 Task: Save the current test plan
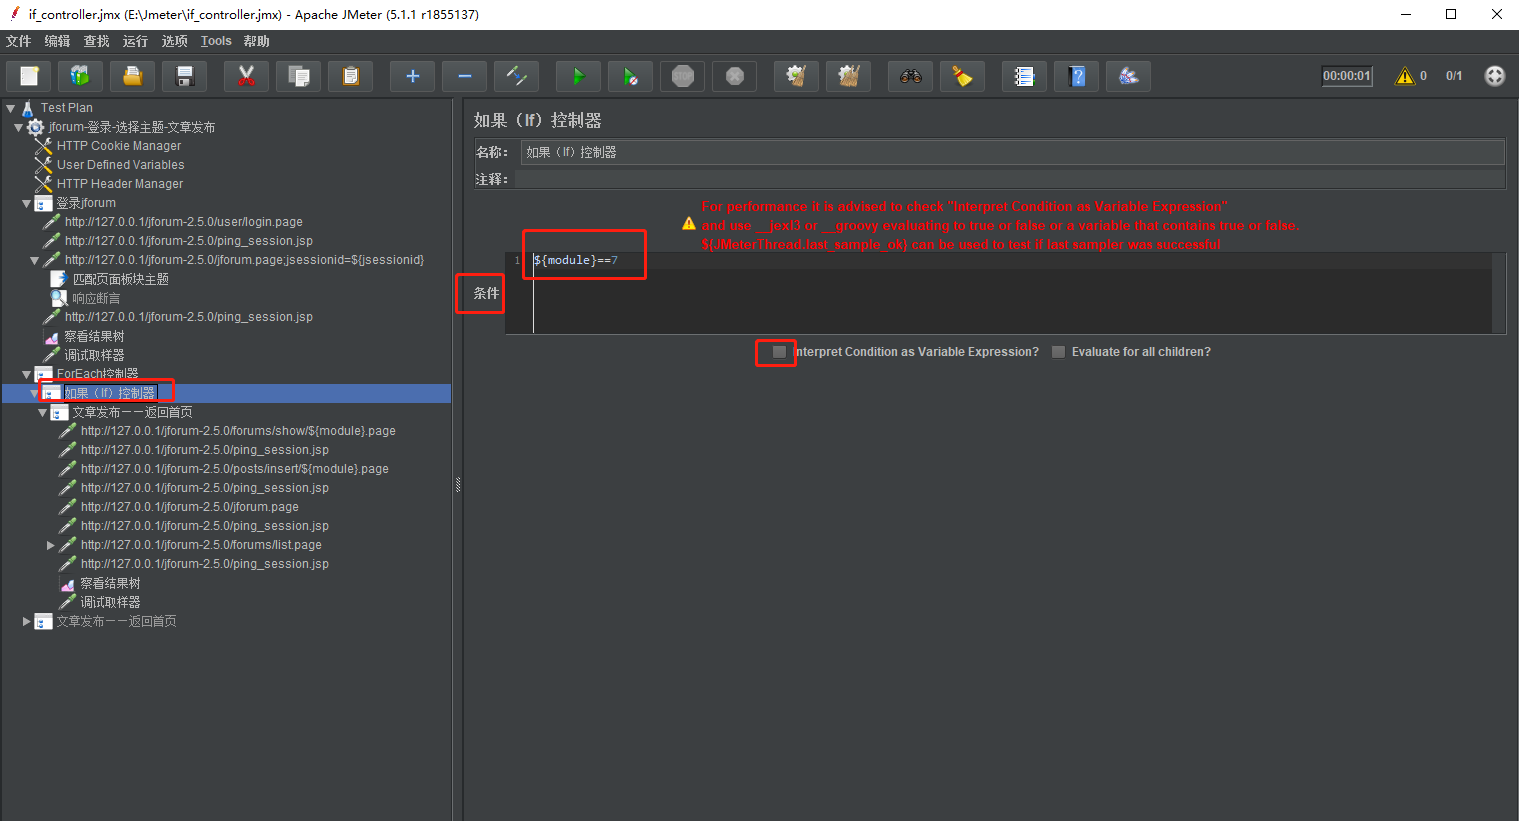184,76
